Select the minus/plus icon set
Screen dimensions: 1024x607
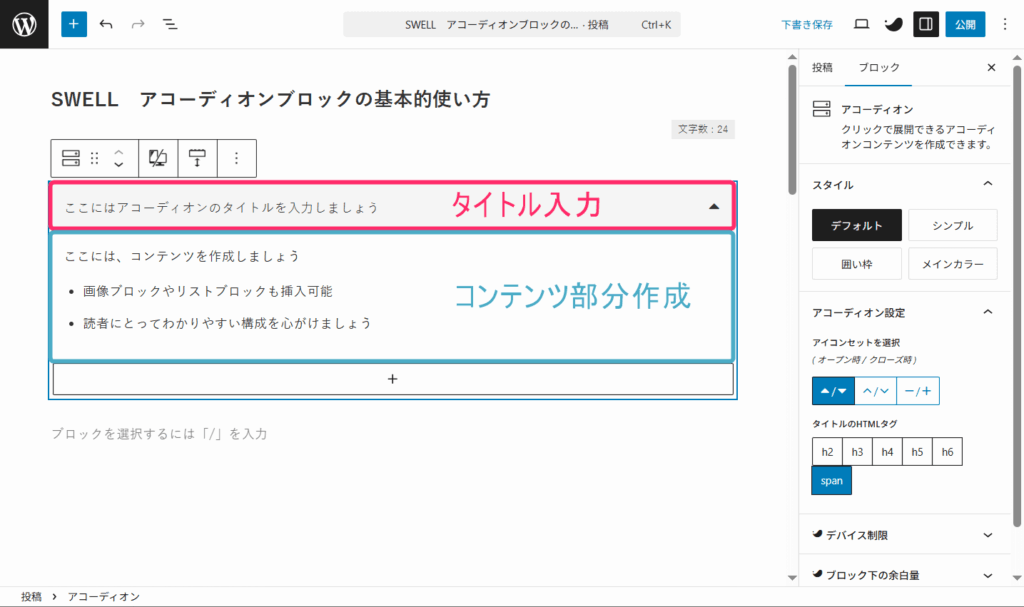click(918, 391)
